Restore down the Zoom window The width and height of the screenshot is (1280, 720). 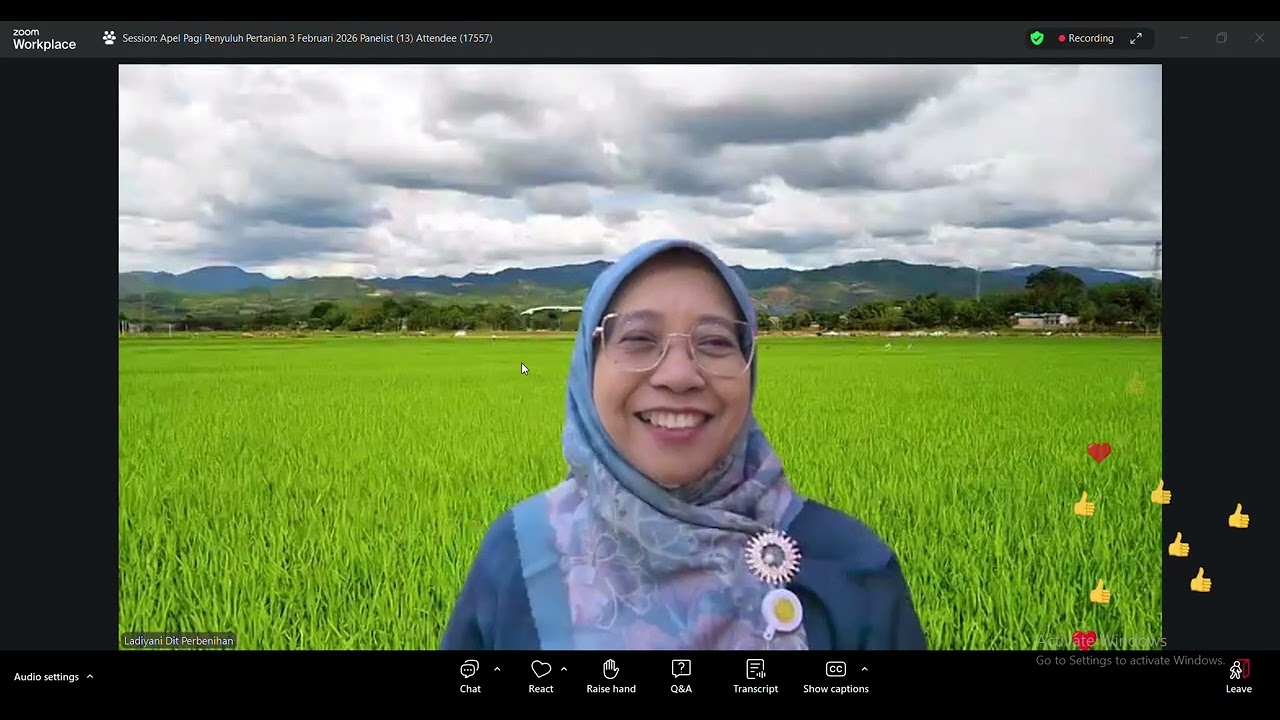click(1221, 38)
